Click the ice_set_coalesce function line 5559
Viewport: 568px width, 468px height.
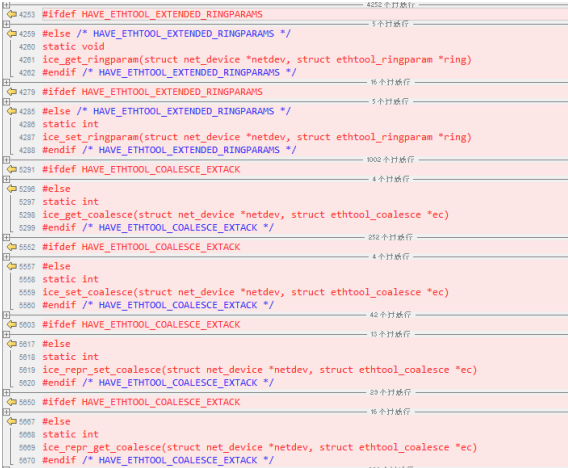click(x=246, y=292)
